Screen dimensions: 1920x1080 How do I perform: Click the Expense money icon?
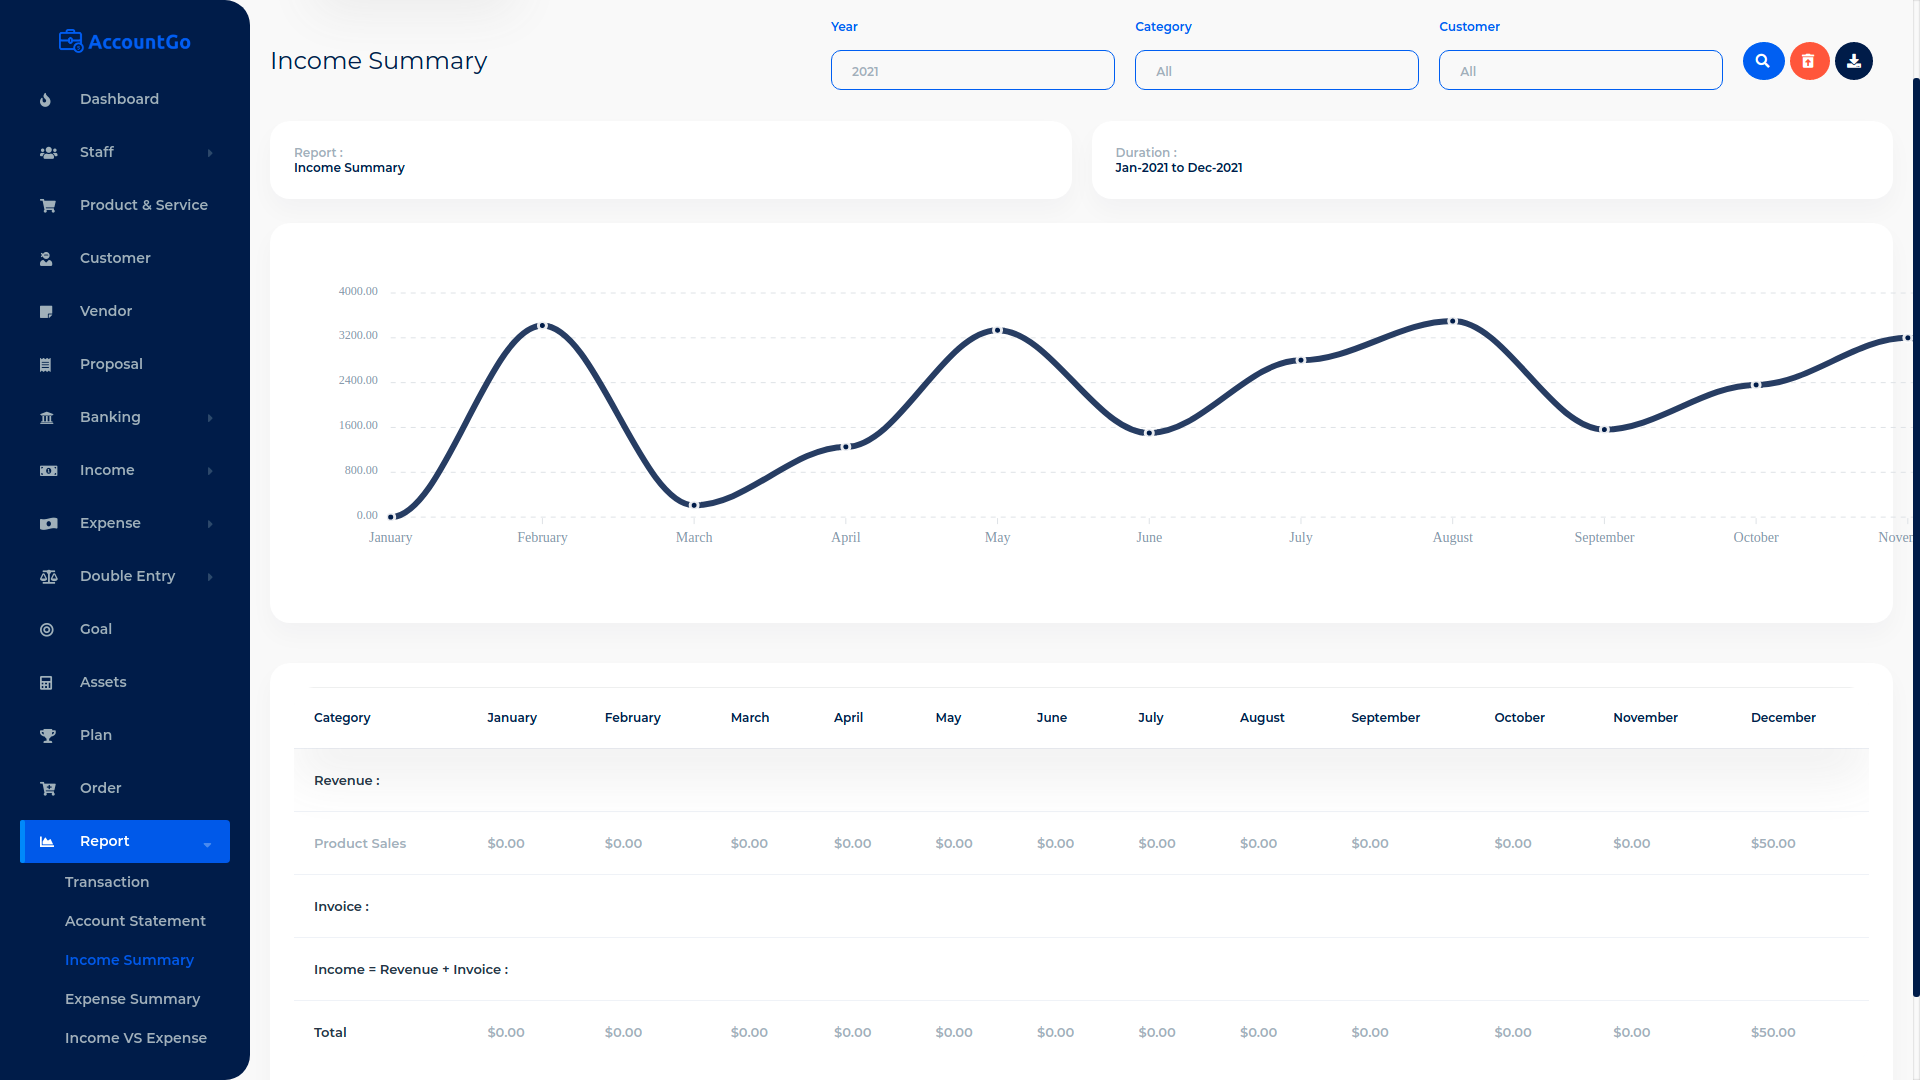click(48, 524)
